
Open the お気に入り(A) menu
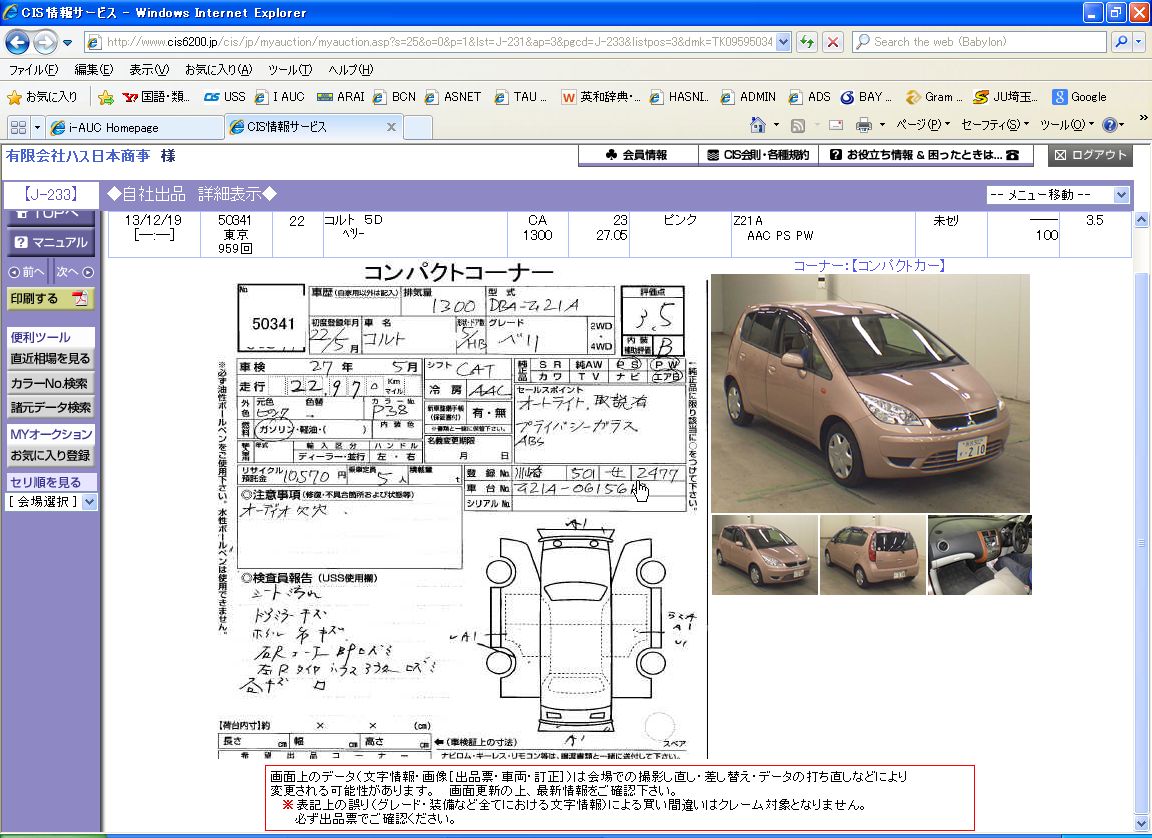click(x=218, y=70)
